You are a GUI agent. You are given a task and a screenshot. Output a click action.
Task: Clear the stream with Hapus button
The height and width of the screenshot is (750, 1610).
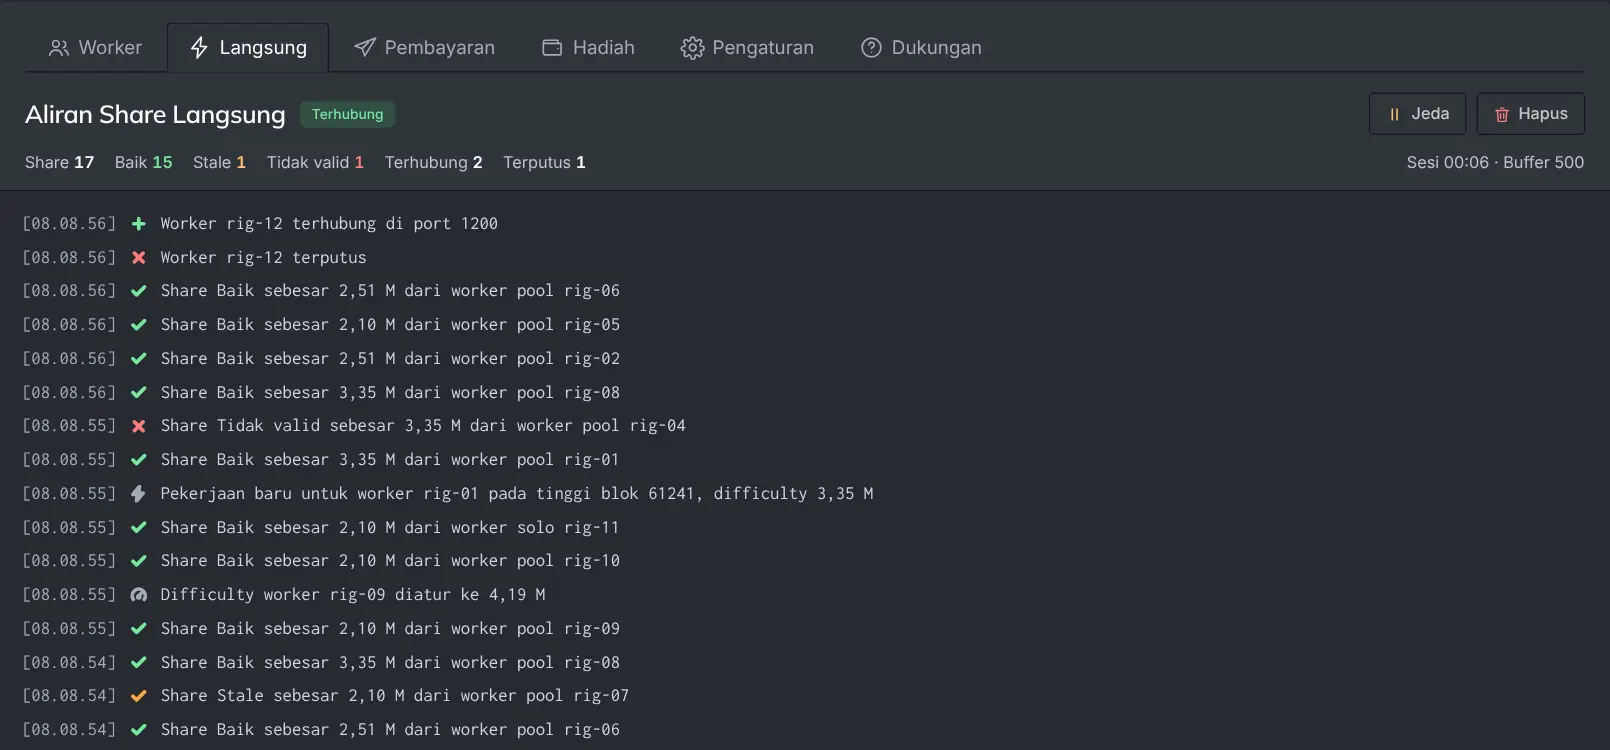(1531, 114)
